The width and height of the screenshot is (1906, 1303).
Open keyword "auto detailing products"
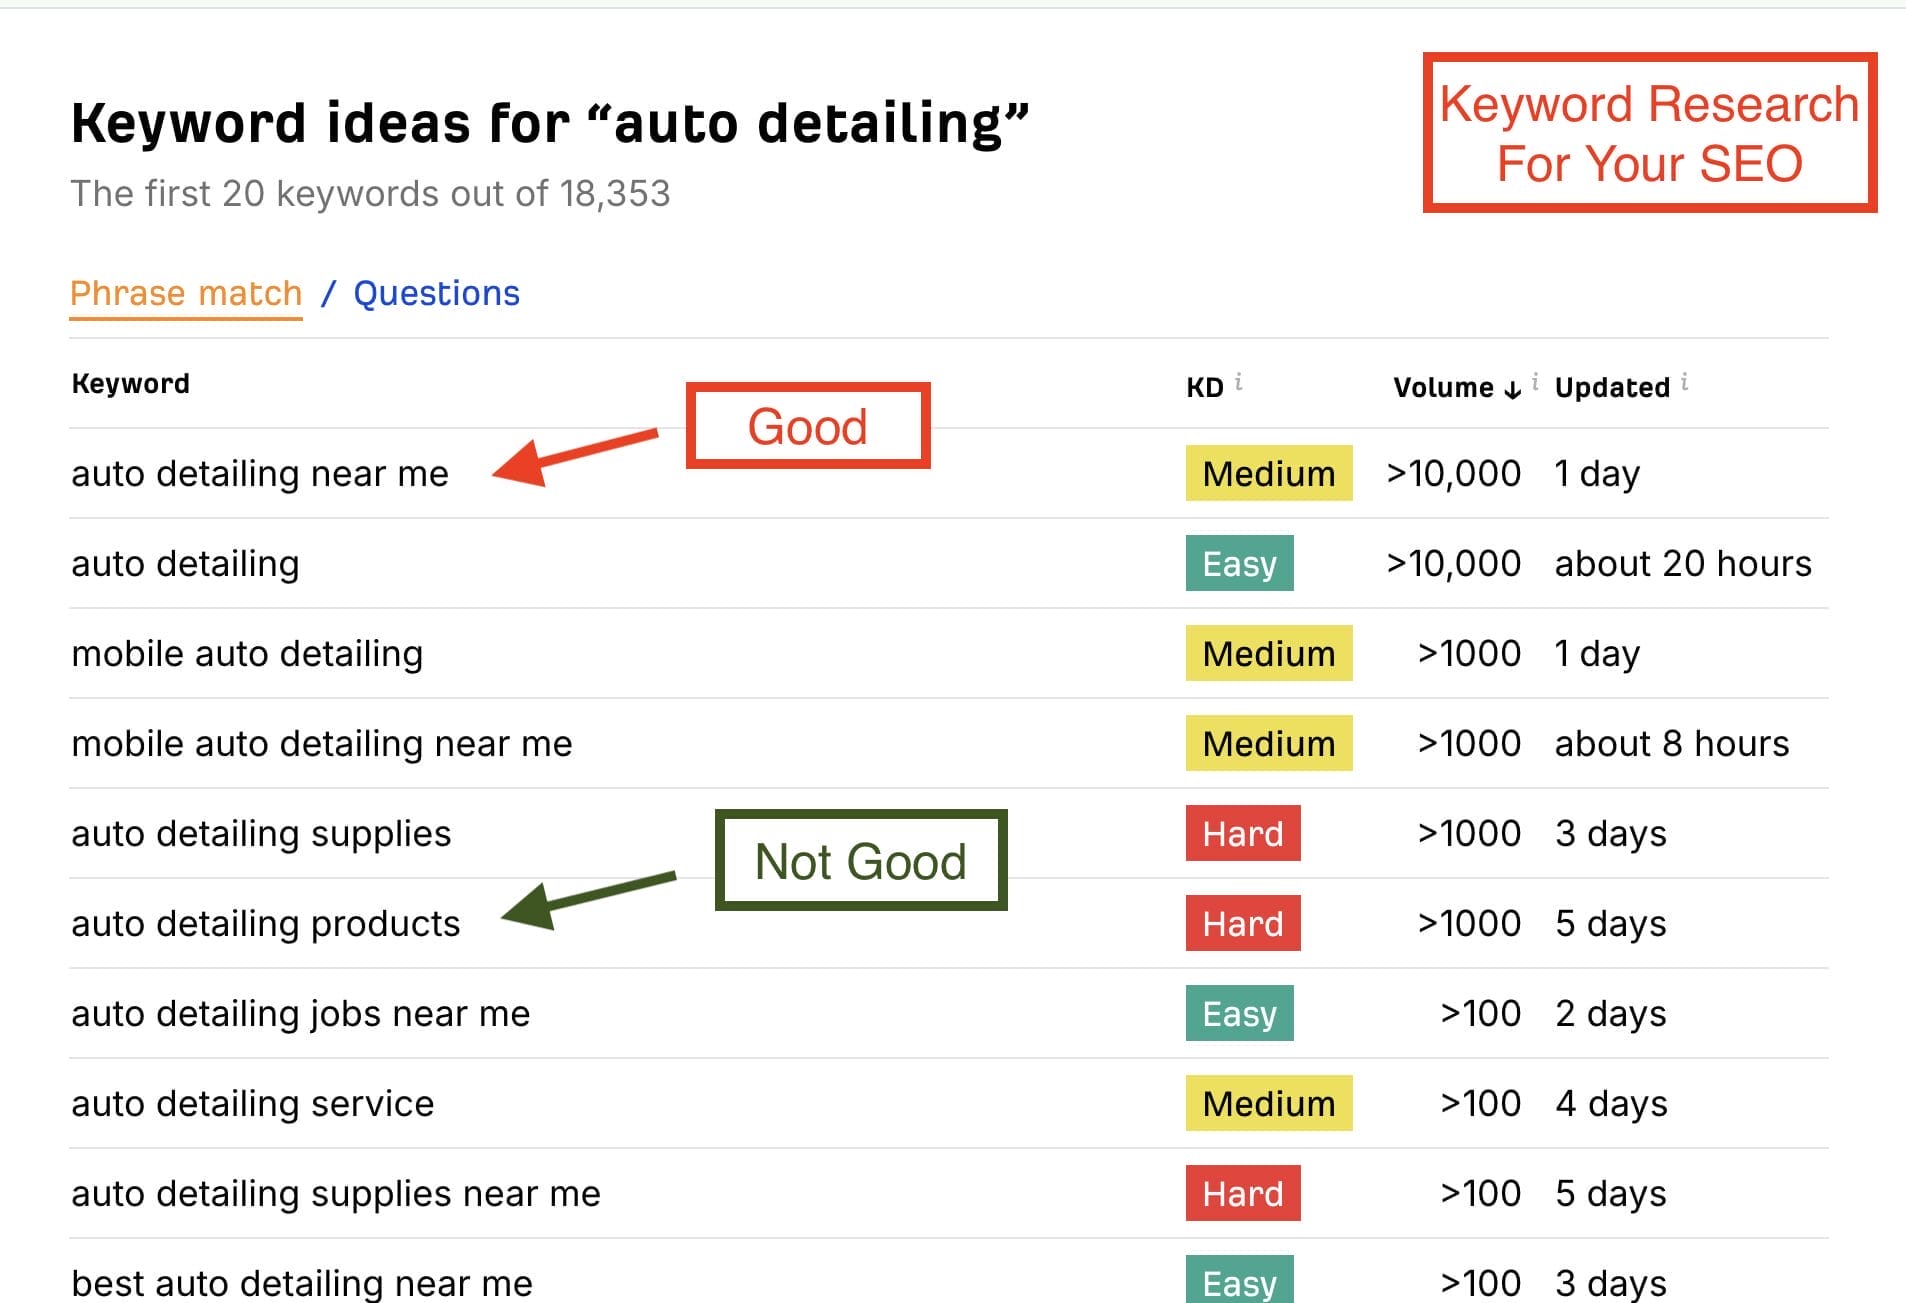[265, 923]
